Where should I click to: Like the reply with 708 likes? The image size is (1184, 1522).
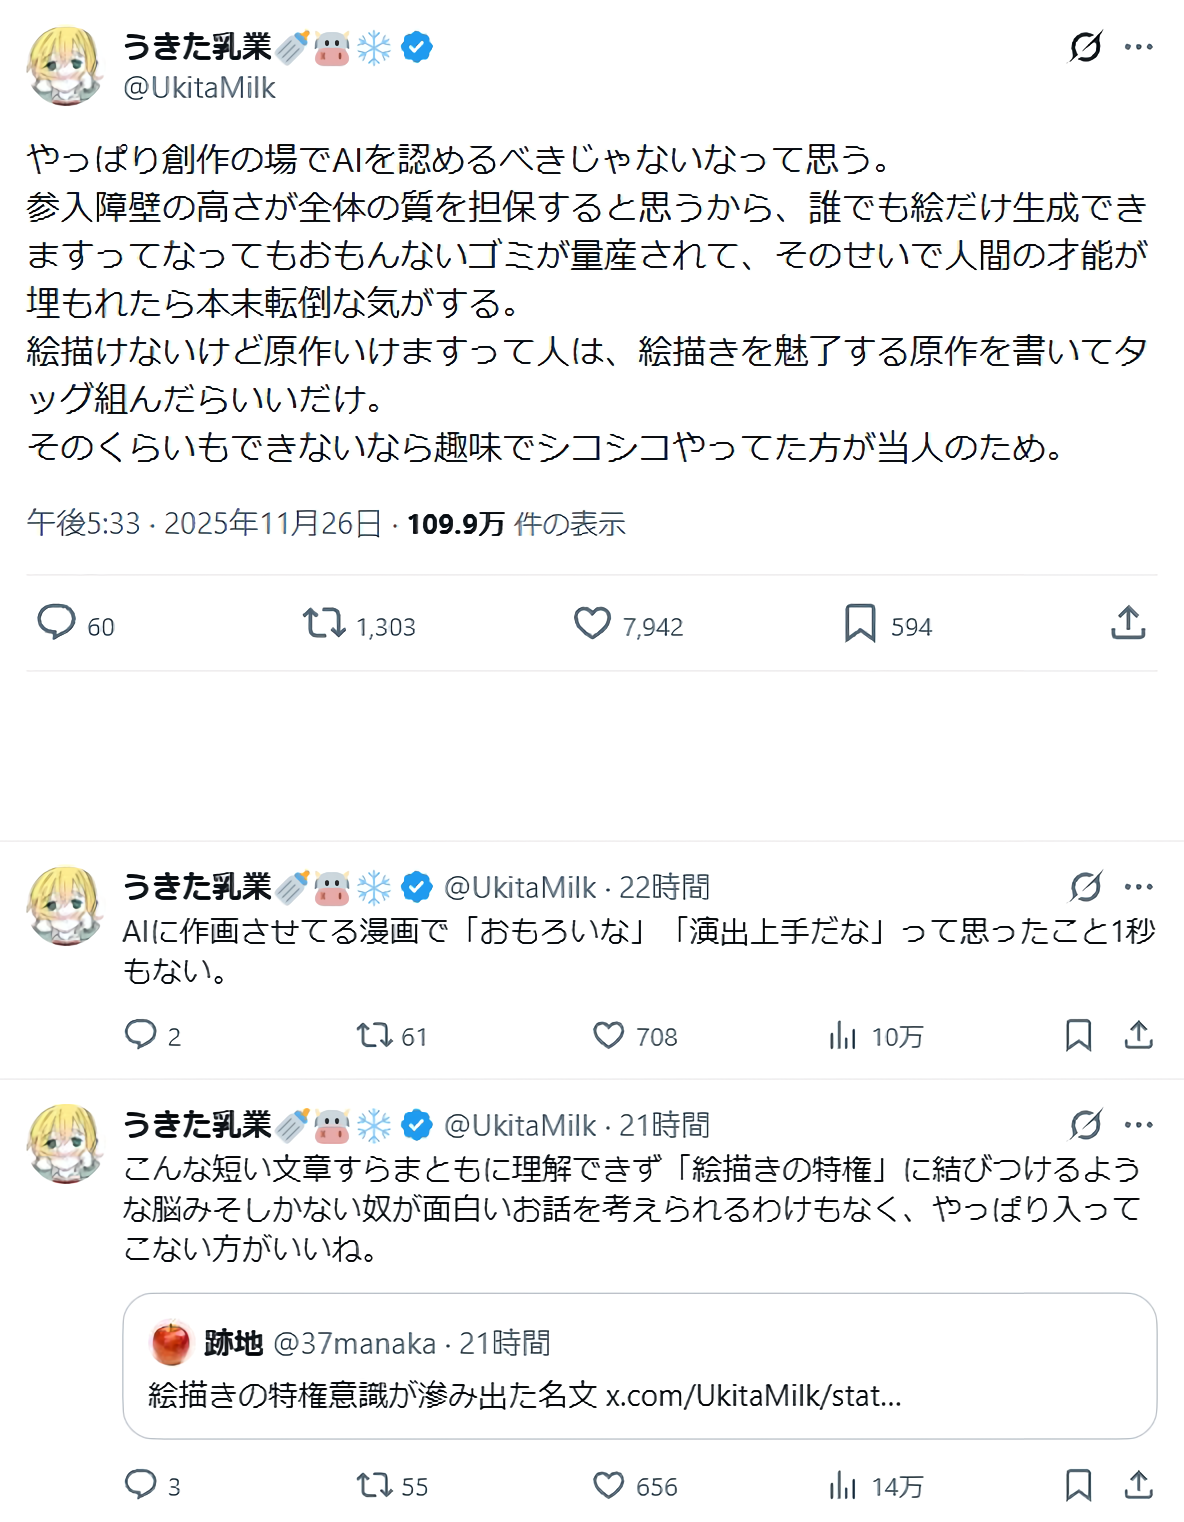608,1035
